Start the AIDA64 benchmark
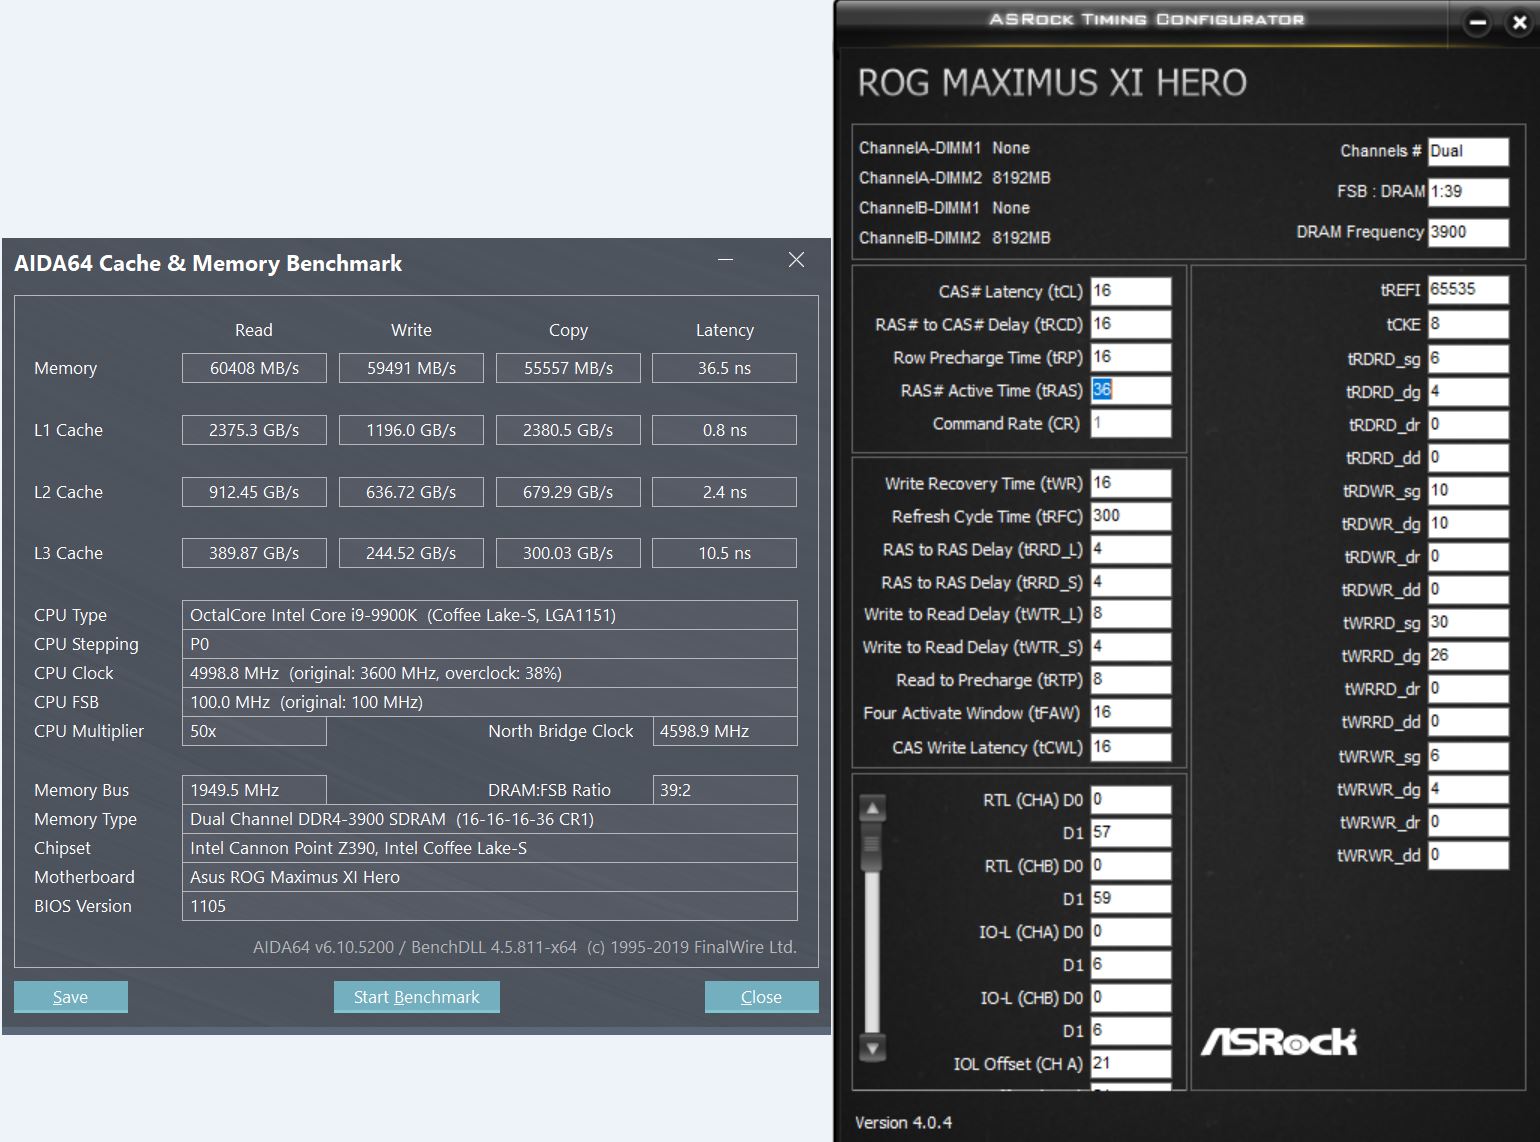 pyautogui.click(x=416, y=997)
